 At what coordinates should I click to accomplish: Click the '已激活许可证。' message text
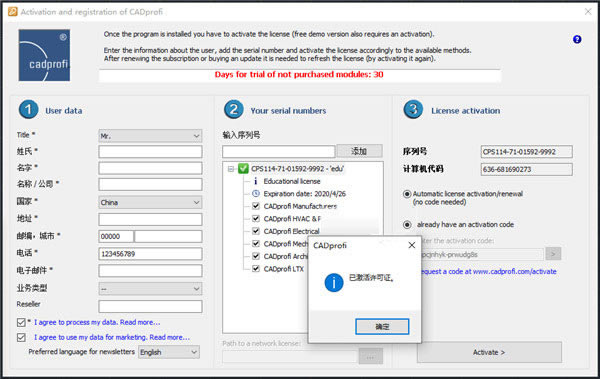(371, 278)
